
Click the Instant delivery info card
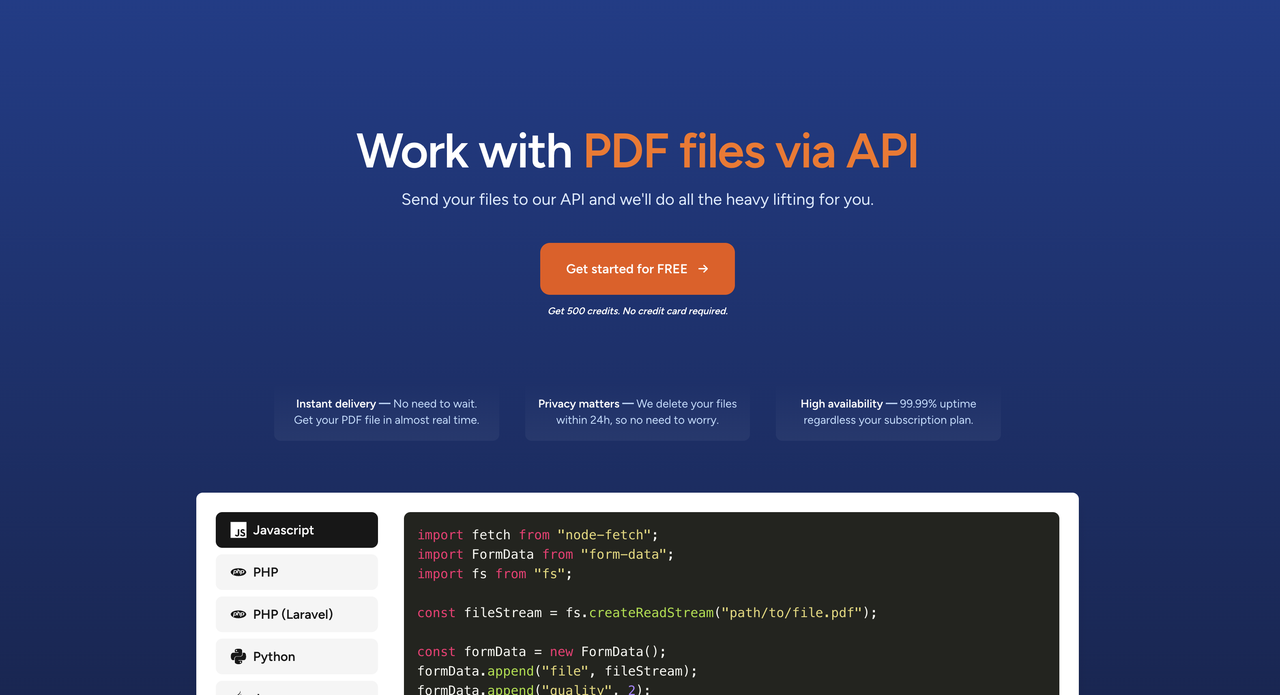tap(386, 412)
